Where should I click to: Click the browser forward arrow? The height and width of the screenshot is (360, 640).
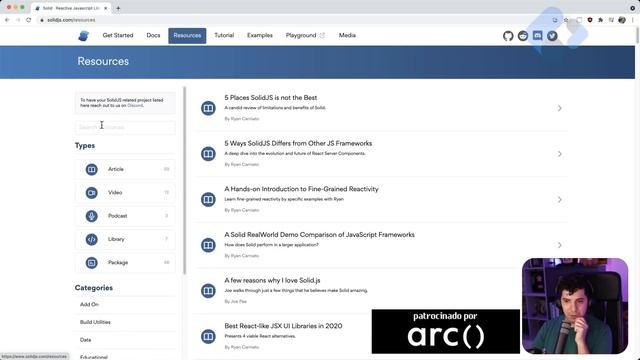(x=18, y=20)
